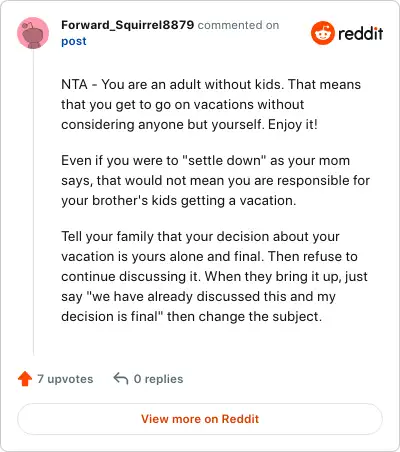Click the "NTA - You are an adult" paragraph
400x452 pixels.
(211, 104)
